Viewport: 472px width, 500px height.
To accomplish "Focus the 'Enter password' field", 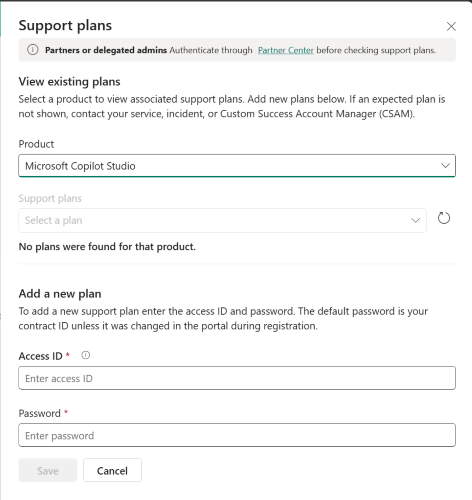I will [237, 435].
